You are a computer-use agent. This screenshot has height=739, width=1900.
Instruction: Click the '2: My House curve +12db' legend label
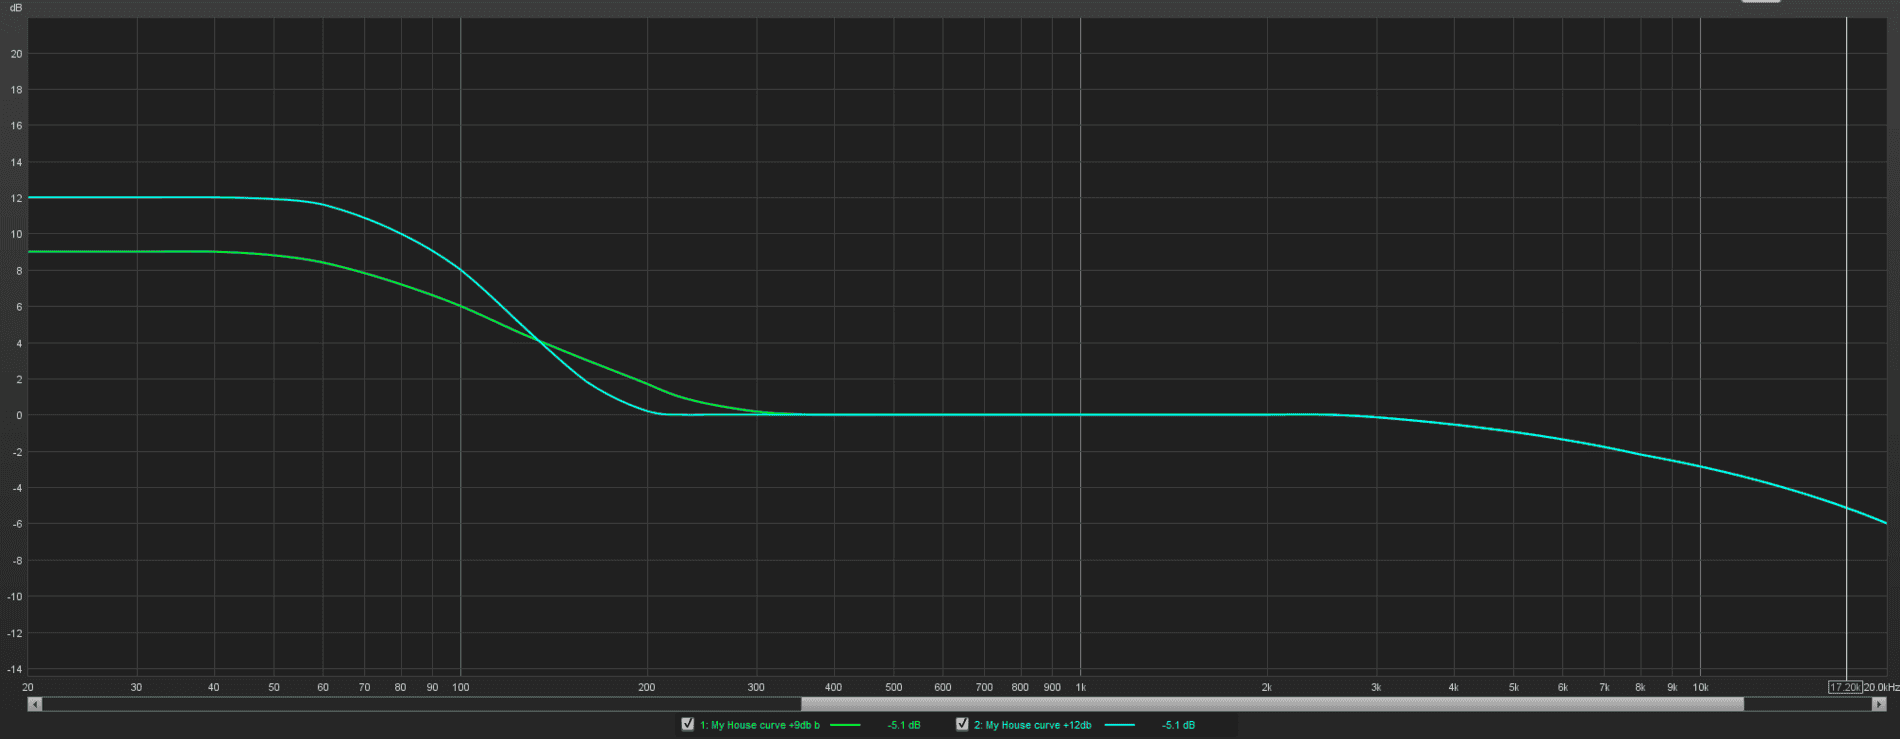tap(1032, 725)
